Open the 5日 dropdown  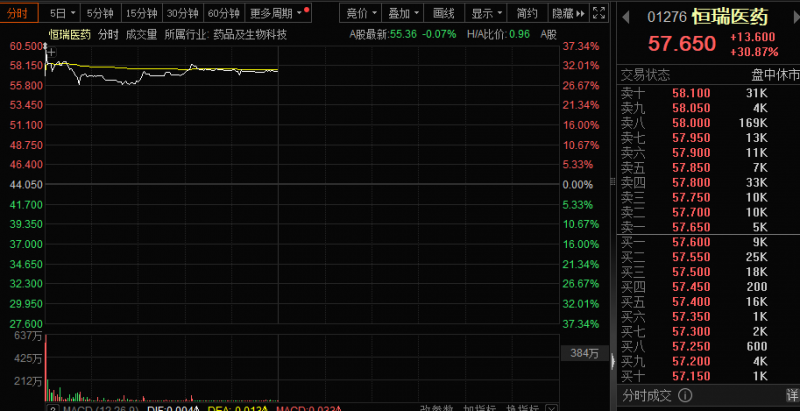click(60, 13)
